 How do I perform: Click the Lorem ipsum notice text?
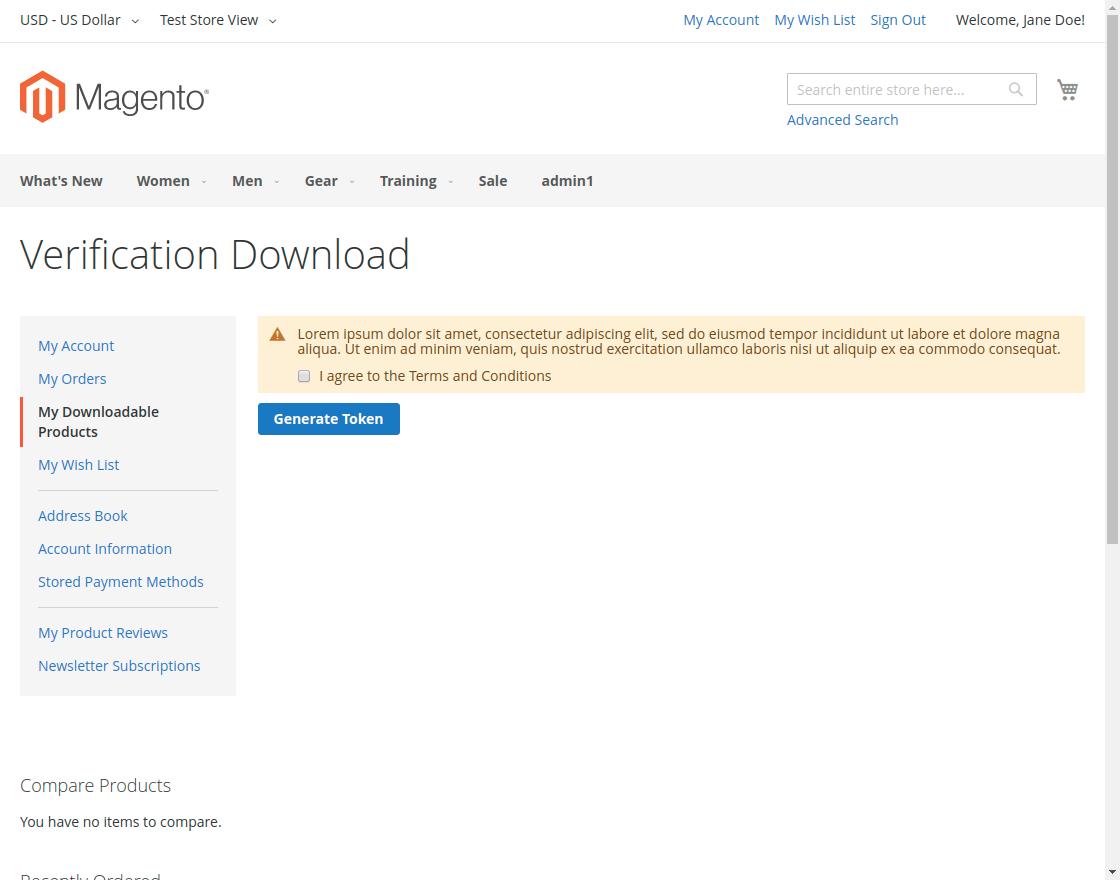click(x=679, y=341)
